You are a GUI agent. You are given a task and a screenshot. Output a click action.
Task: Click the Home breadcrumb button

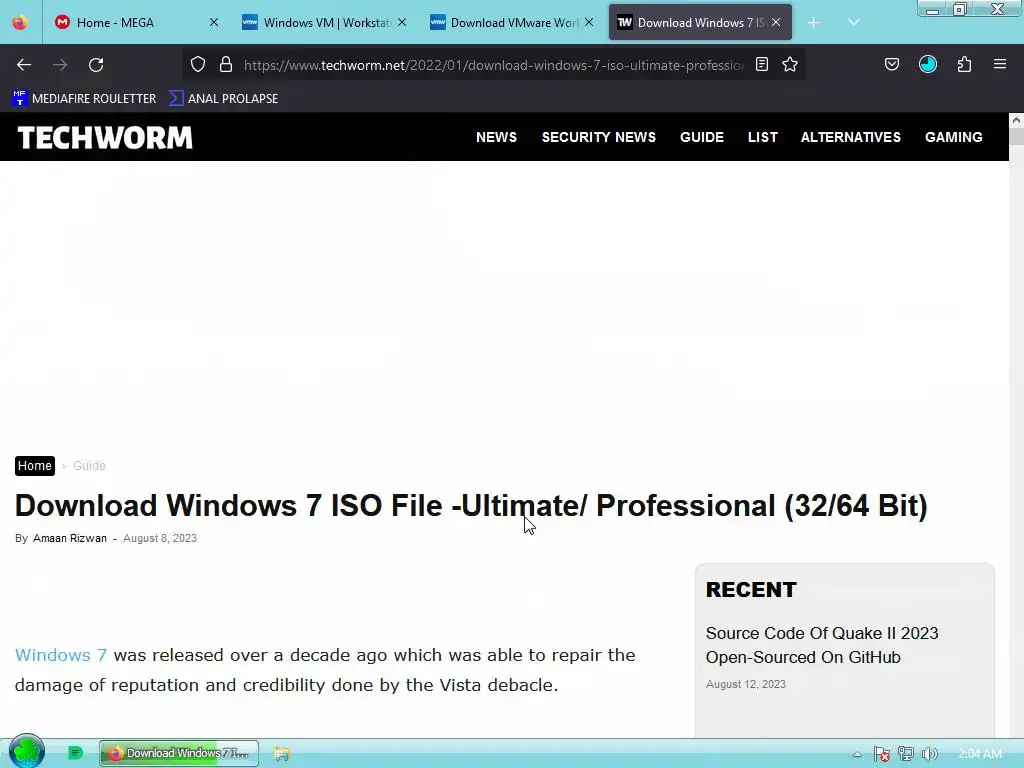click(35, 466)
